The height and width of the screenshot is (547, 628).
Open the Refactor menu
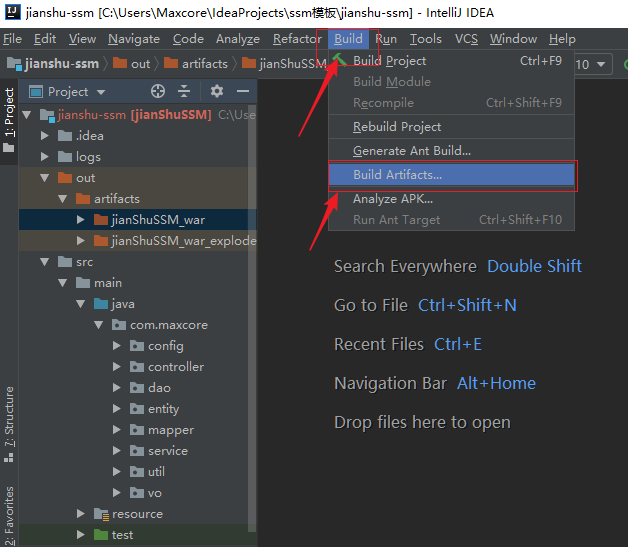point(297,39)
